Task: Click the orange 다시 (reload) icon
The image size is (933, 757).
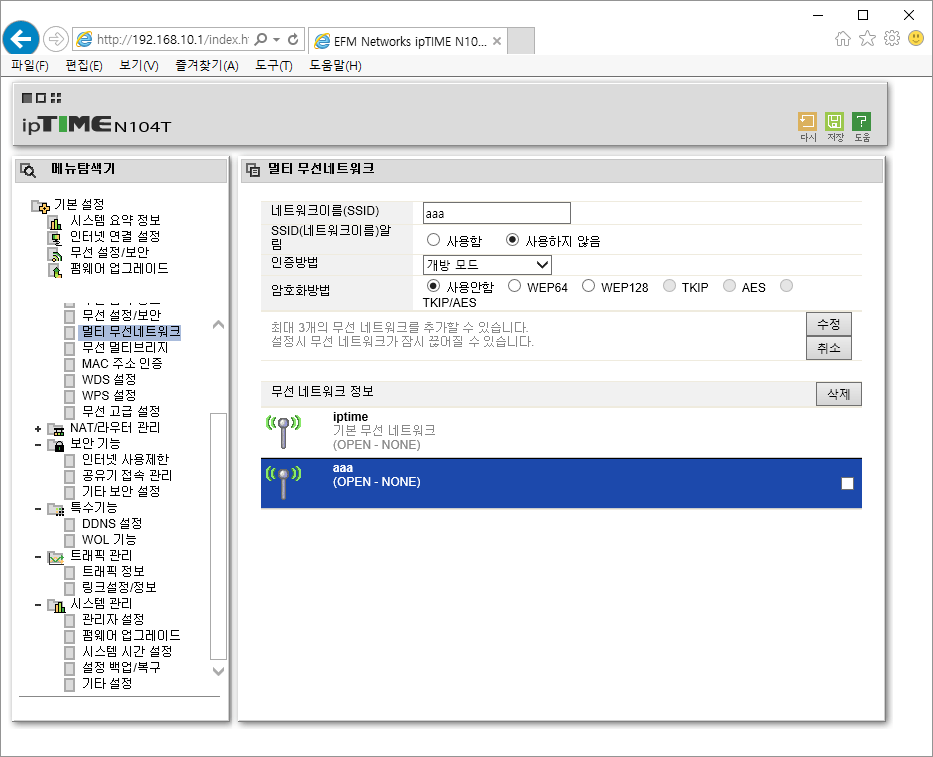Action: click(807, 121)
